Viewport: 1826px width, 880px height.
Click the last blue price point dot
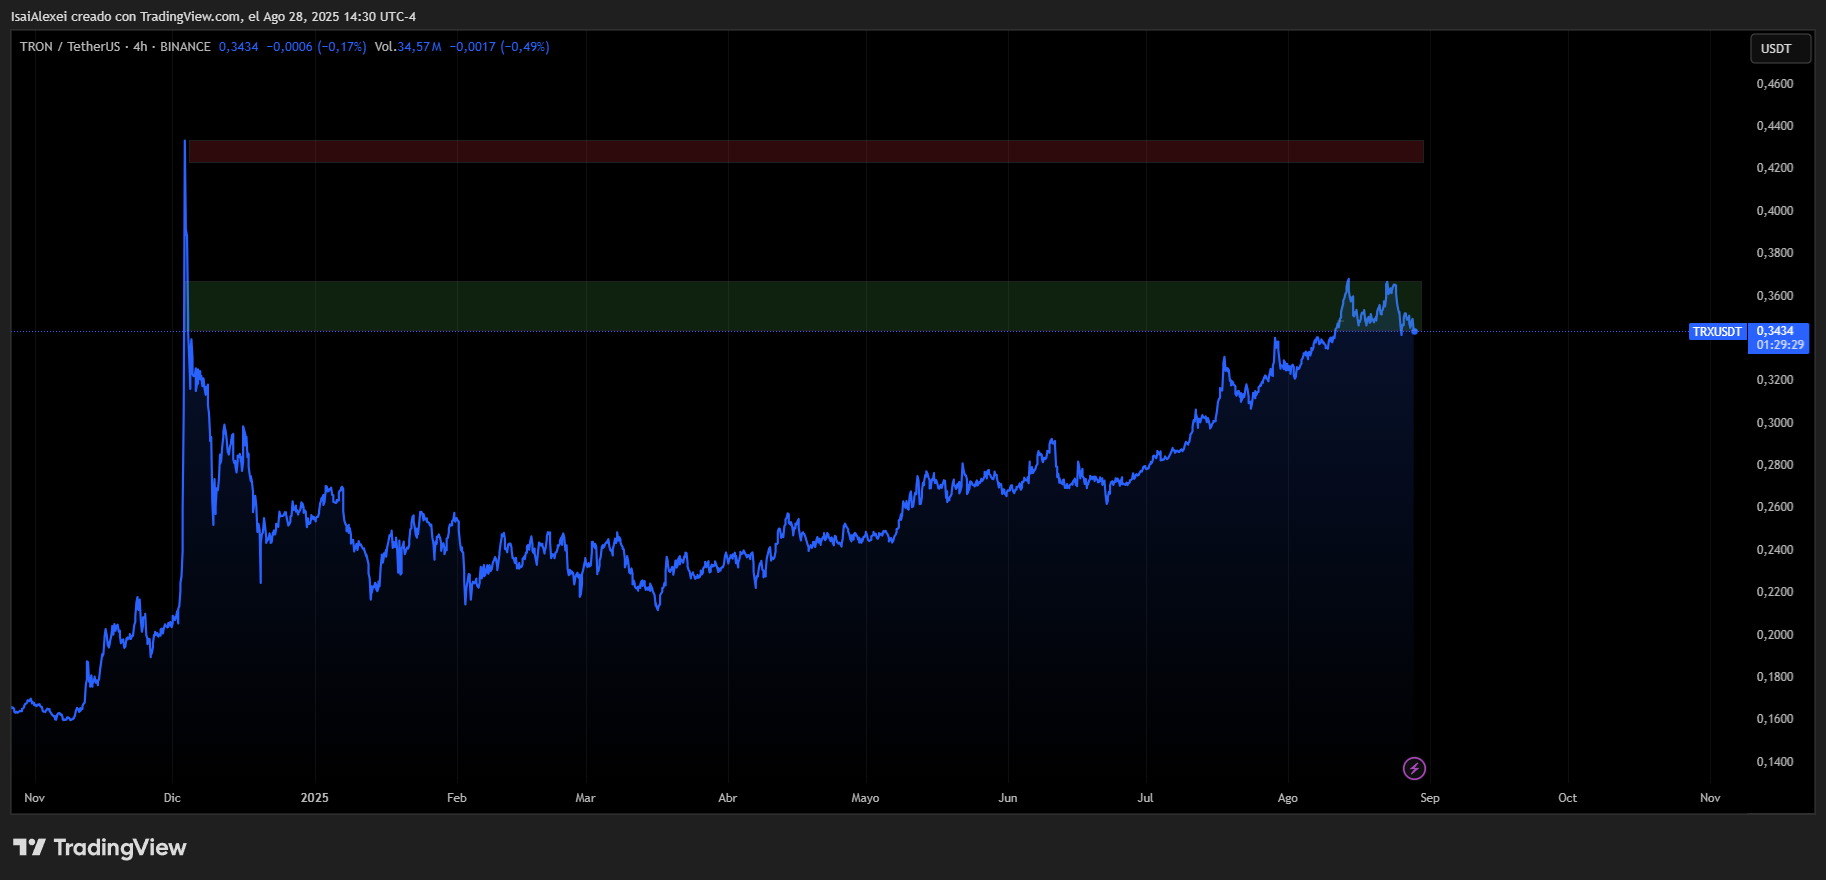(x=1414, y=331)
